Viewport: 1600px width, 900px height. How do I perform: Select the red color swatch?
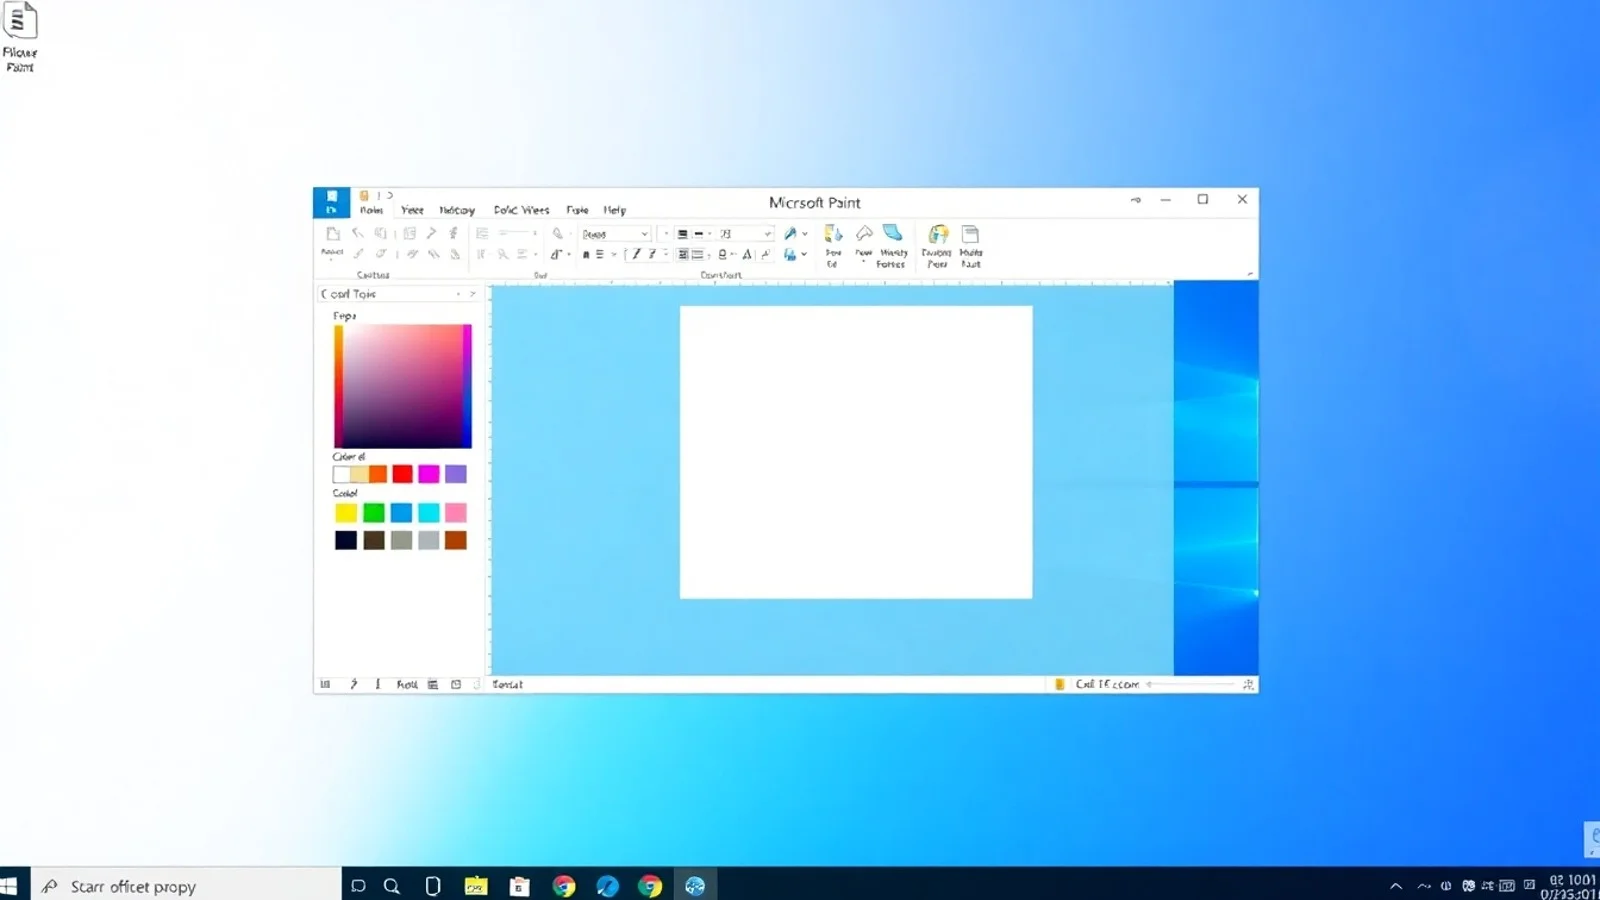coord(402,474)
